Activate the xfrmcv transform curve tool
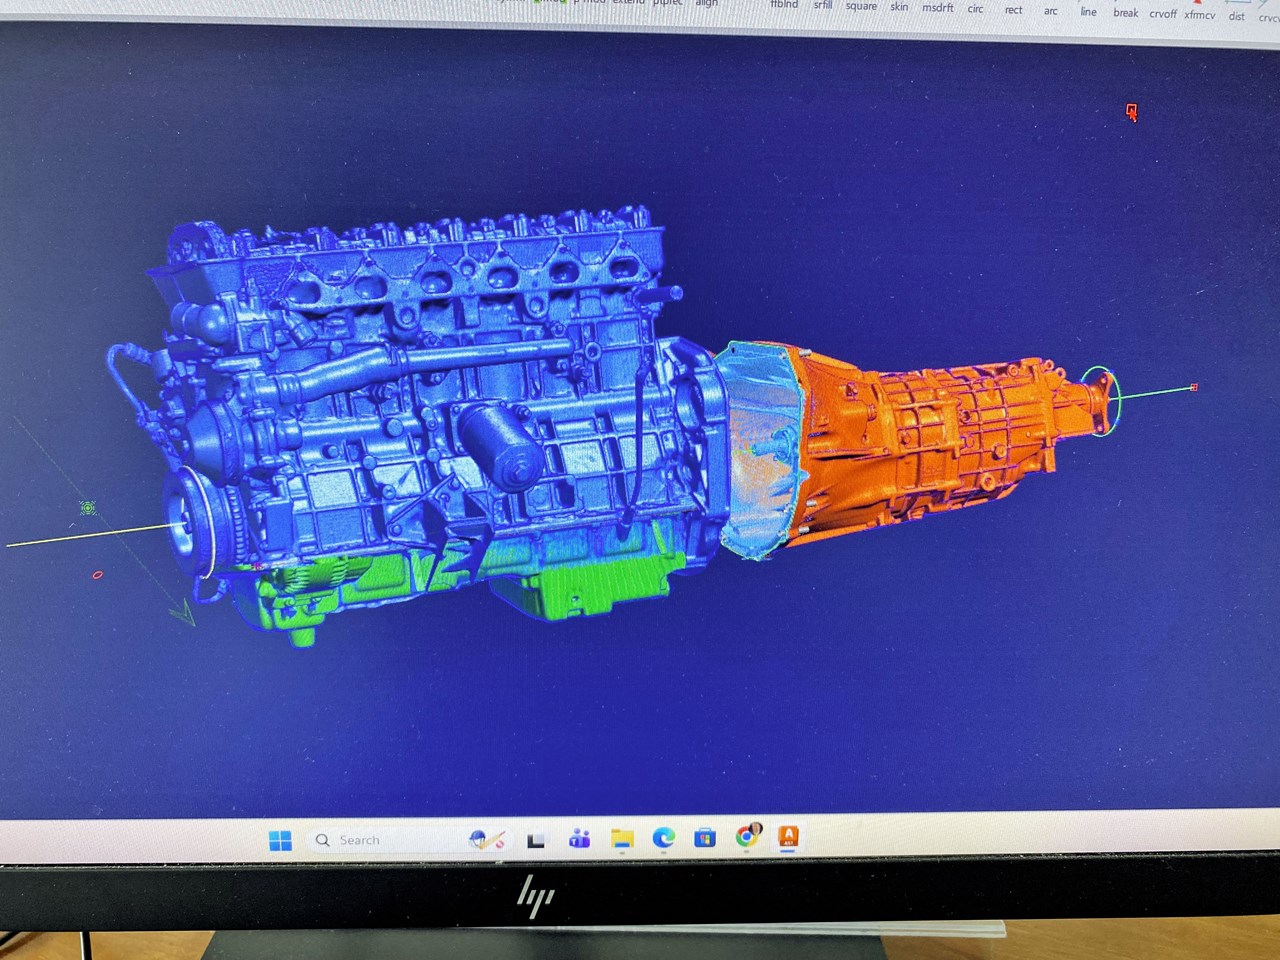Image resolution: width=1280 pixels, height=960 pixels. pos(1199,15)
